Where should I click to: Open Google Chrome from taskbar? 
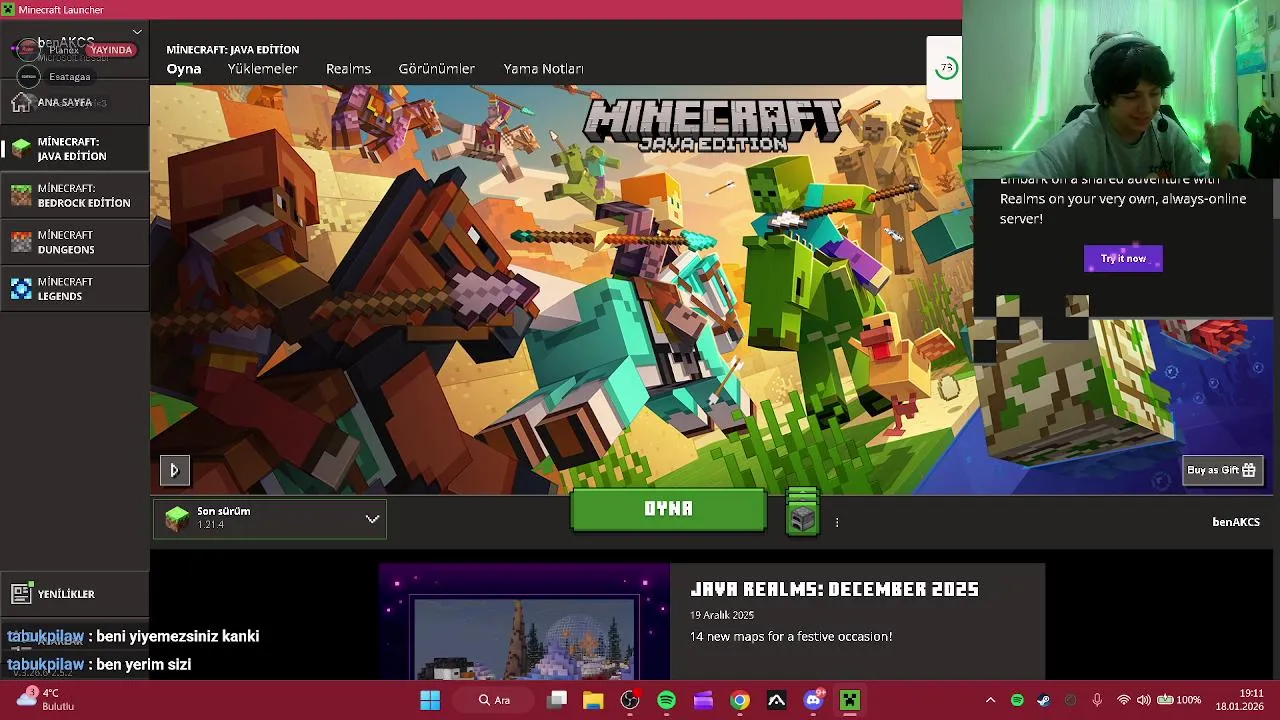click(x=740, y=700)
